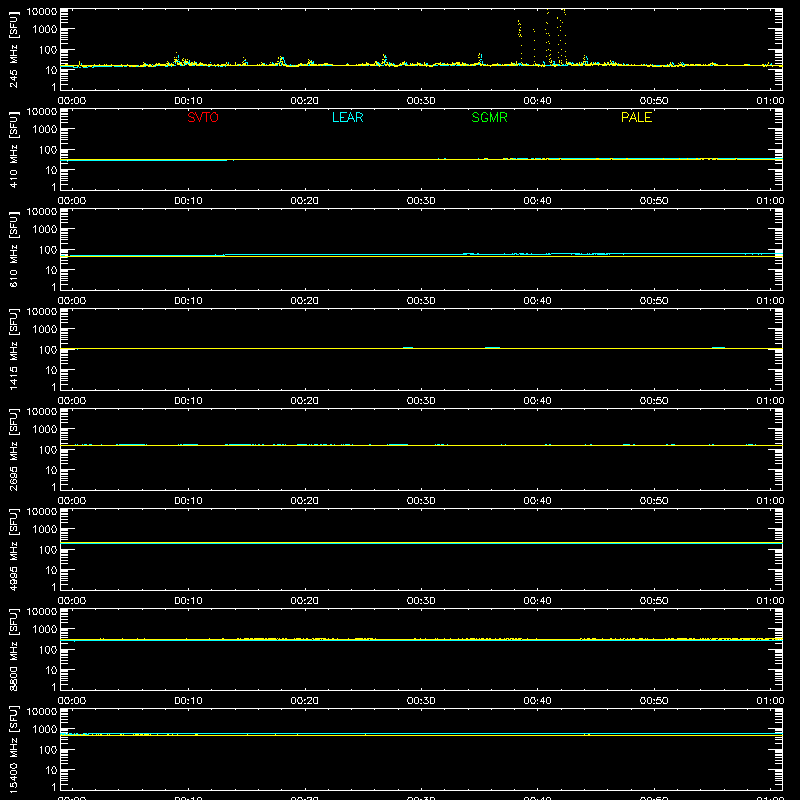Select the 4995 MHz [SFU] axis label
Screen dimensions: 800x800
(13, 549)
